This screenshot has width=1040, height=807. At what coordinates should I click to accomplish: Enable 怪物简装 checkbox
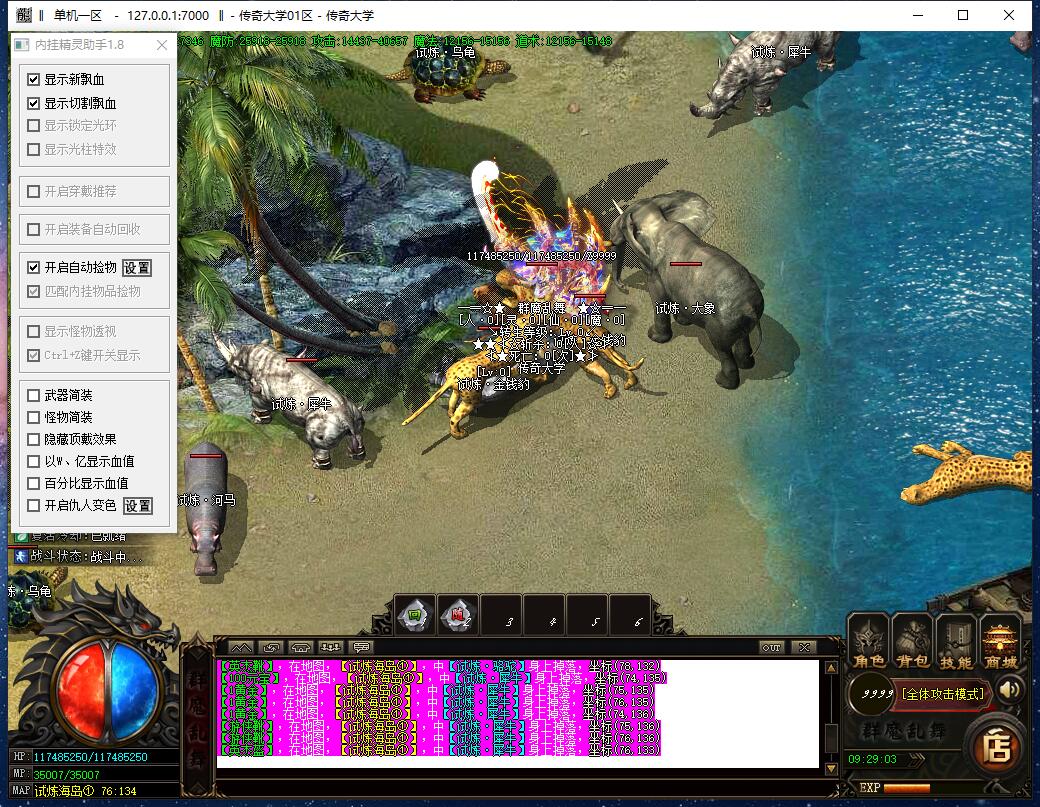33,417
